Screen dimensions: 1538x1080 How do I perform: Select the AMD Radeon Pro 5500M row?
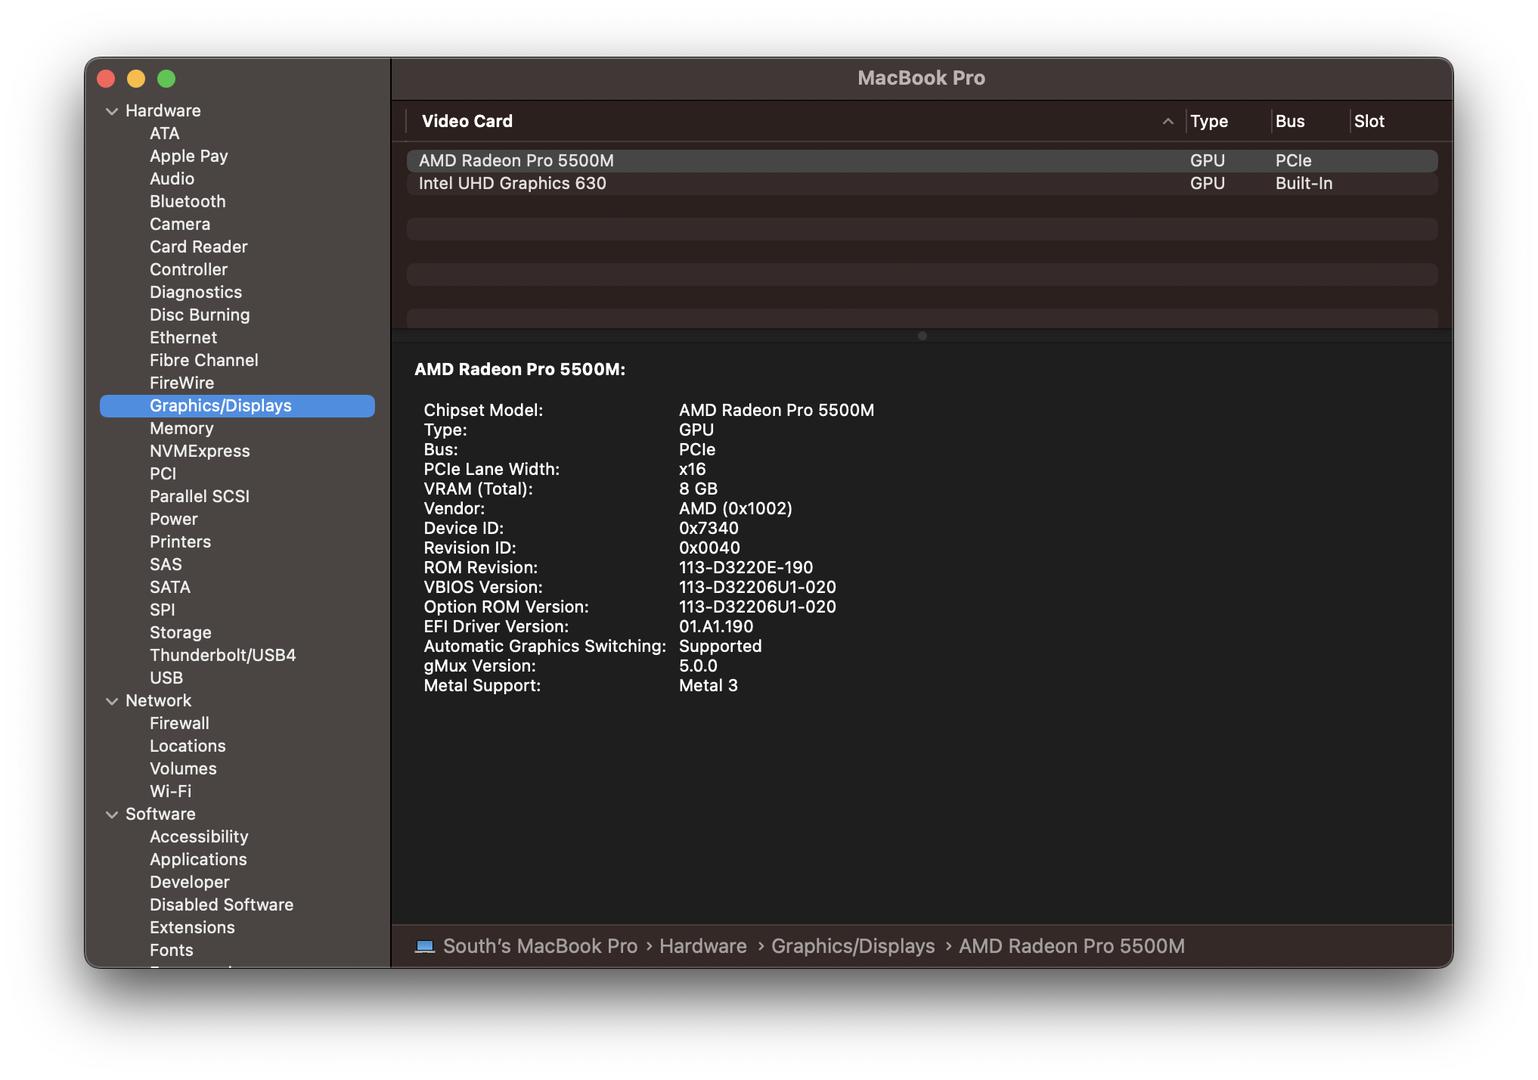point(516,160)
